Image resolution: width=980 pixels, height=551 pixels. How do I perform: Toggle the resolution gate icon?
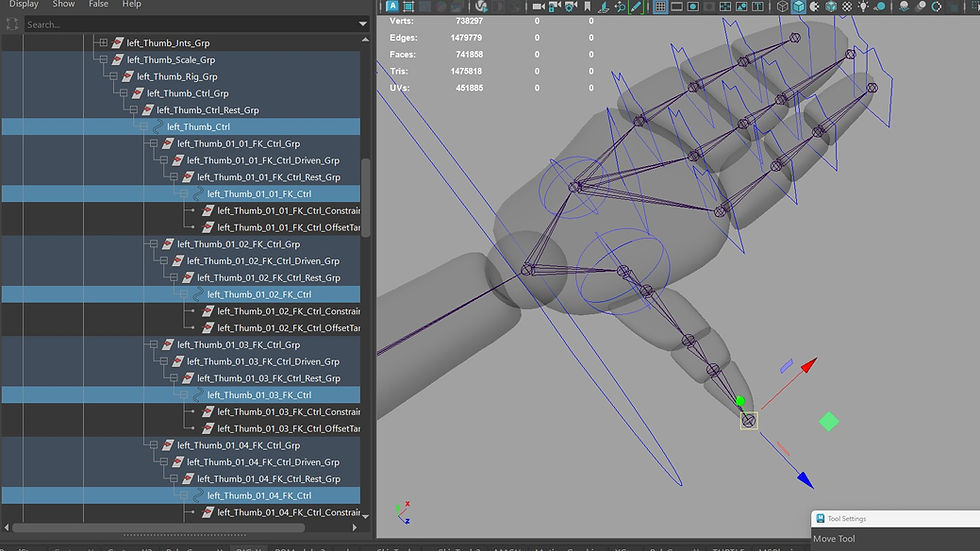click(692, 6)
